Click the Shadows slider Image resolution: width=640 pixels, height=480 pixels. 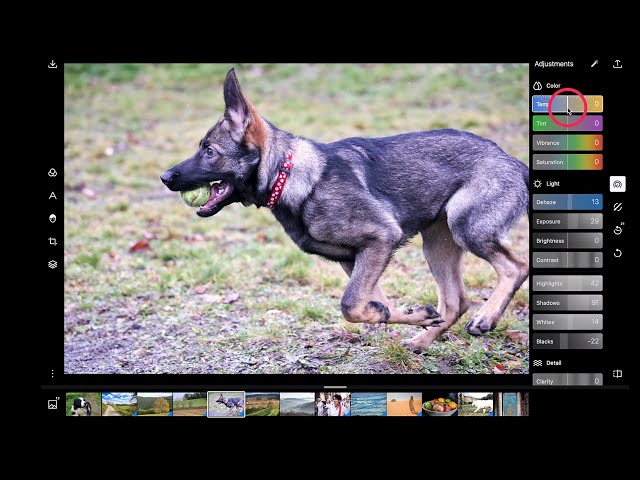point(567,303)
